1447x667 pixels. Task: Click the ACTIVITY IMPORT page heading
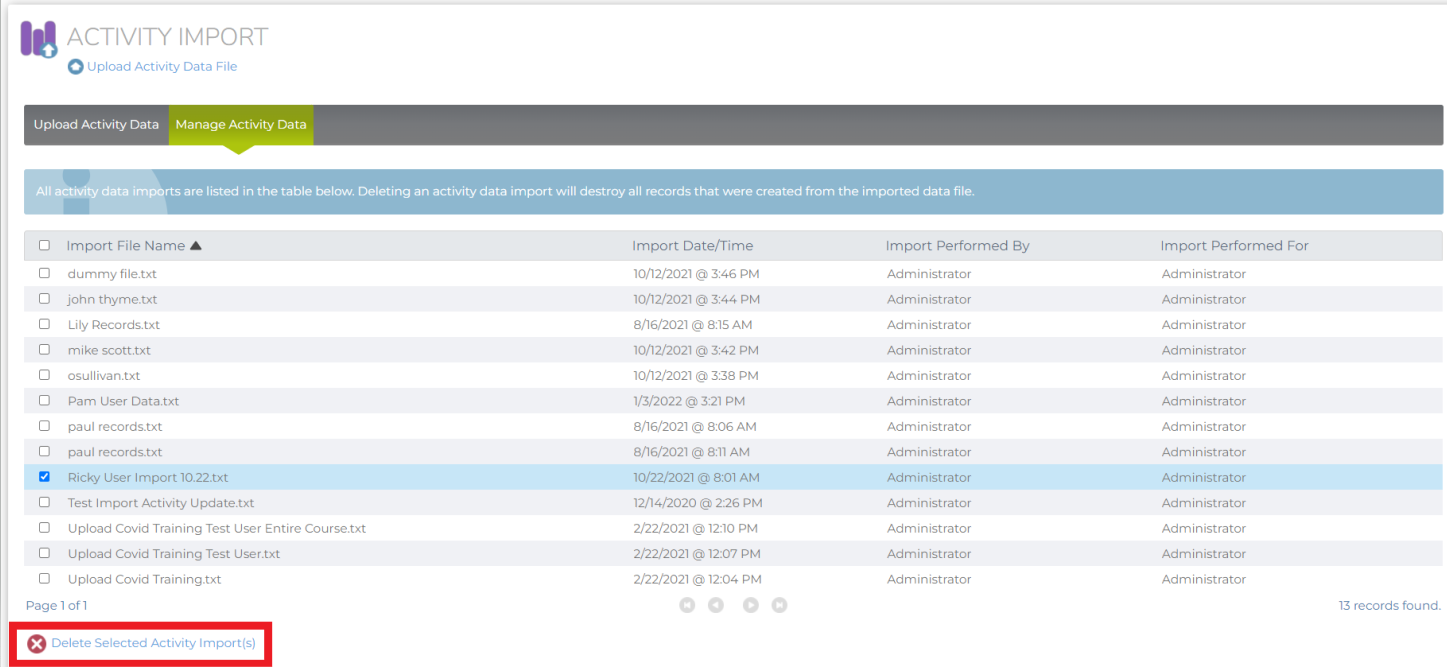(167, 37)
